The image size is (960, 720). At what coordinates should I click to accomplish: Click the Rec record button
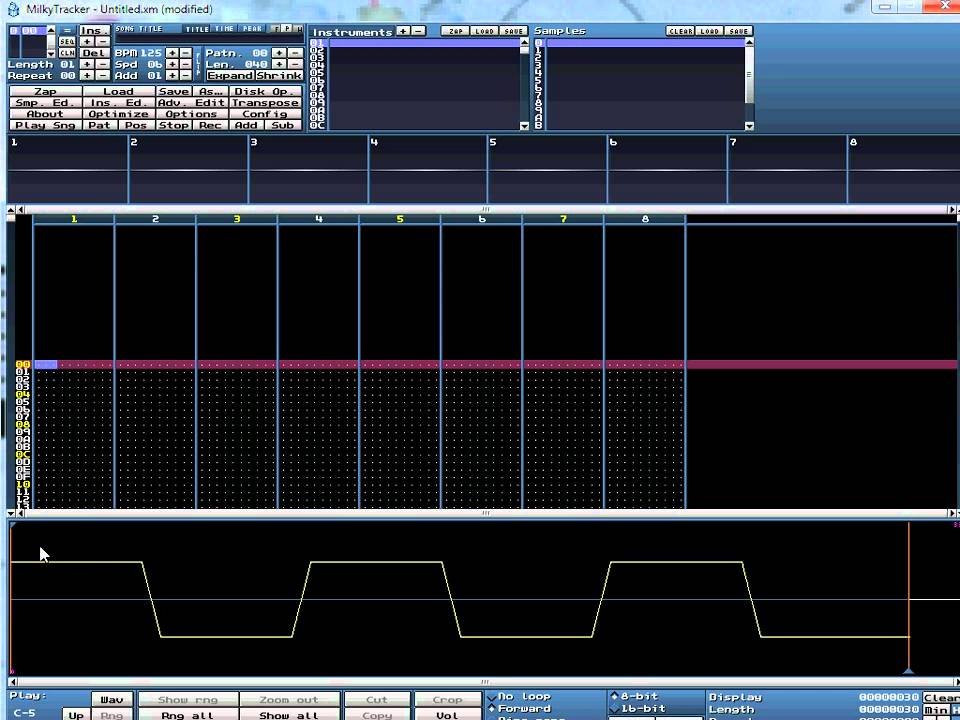coord(210,125)
